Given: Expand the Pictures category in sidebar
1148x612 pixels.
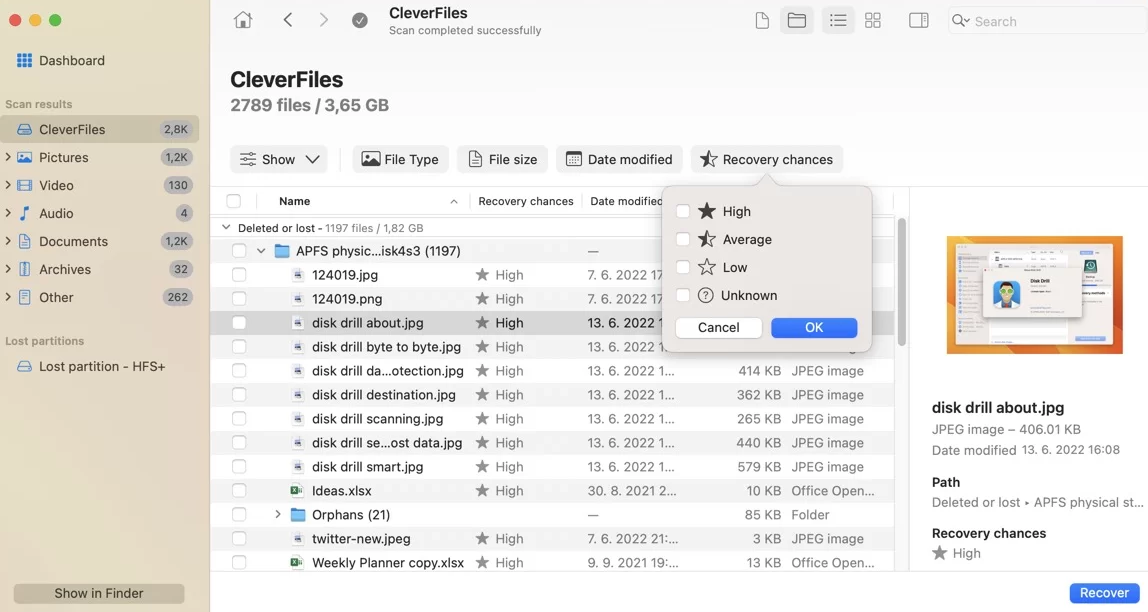Looking at the screenshot, I should click(8, 157).
